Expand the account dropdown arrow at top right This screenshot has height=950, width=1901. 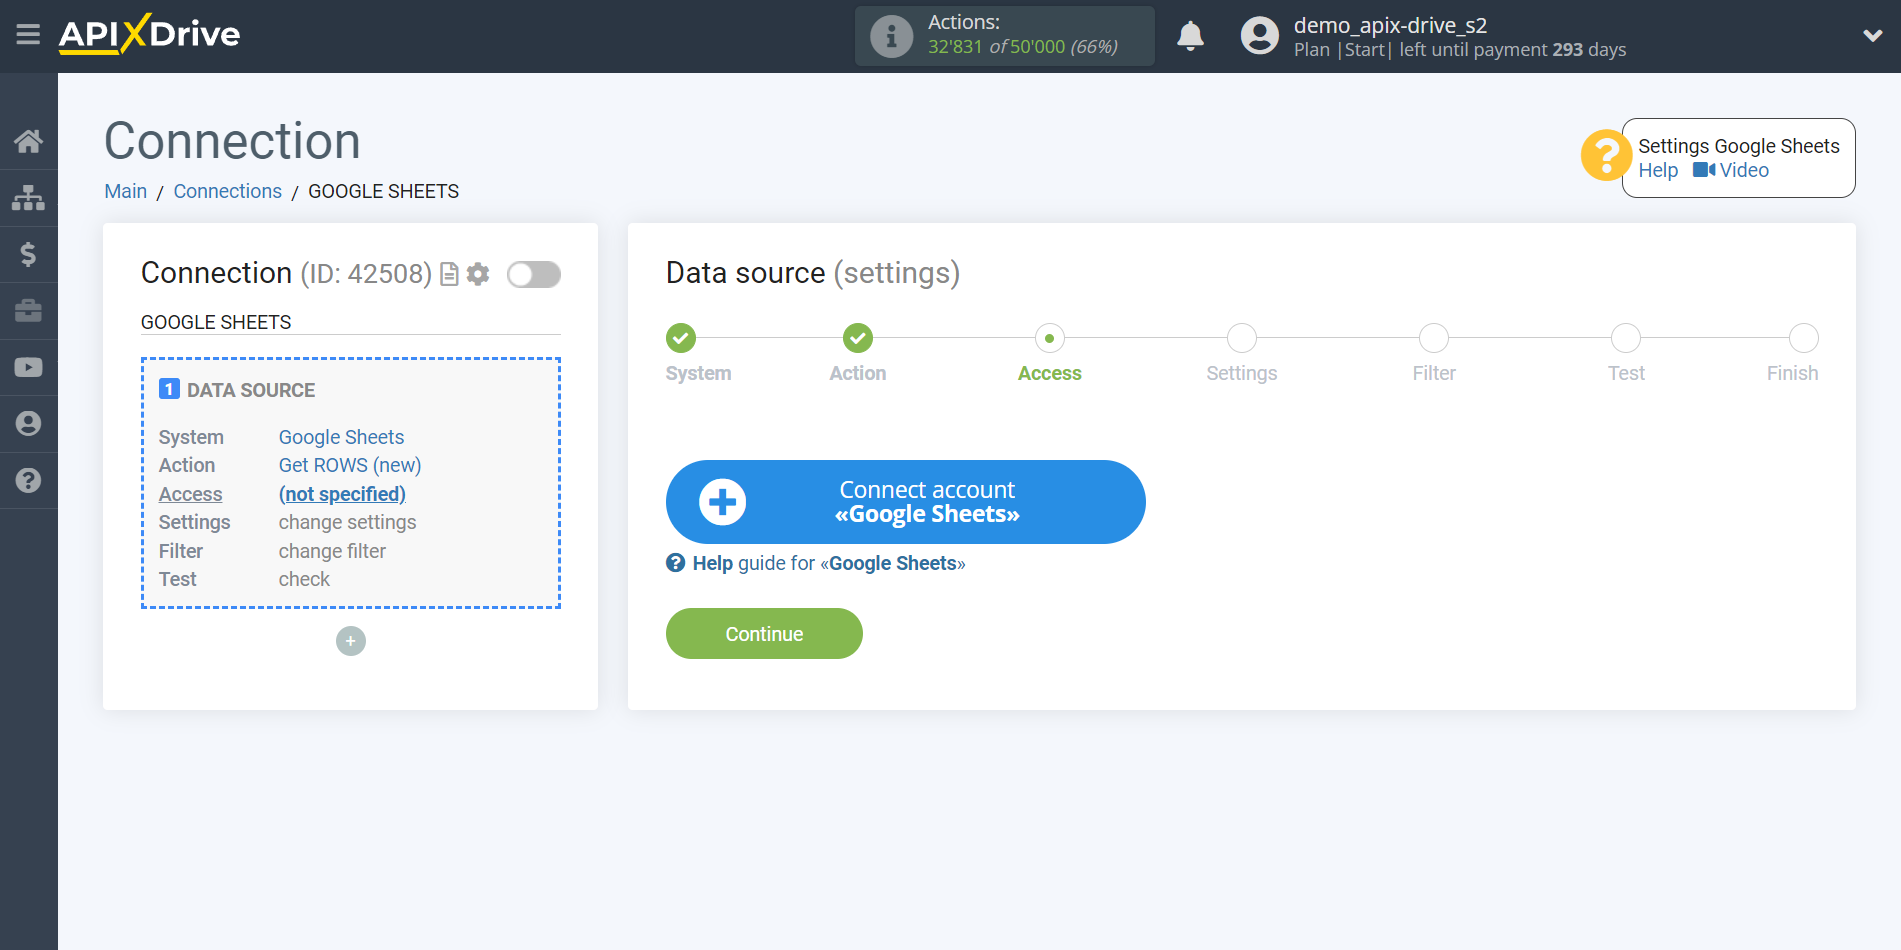1873,35
